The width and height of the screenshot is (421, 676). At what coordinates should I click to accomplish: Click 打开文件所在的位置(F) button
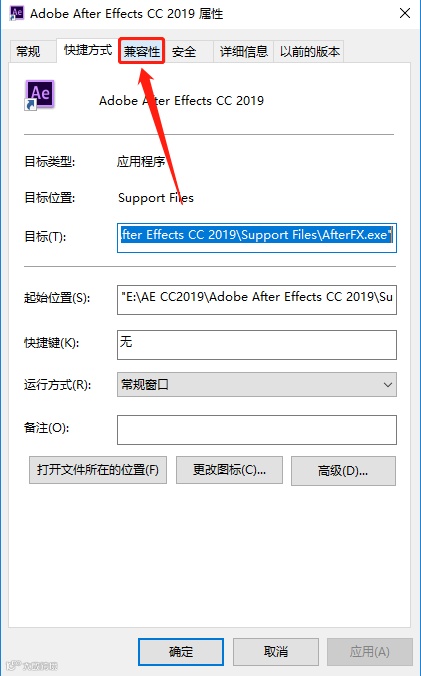tap(98, 470)
